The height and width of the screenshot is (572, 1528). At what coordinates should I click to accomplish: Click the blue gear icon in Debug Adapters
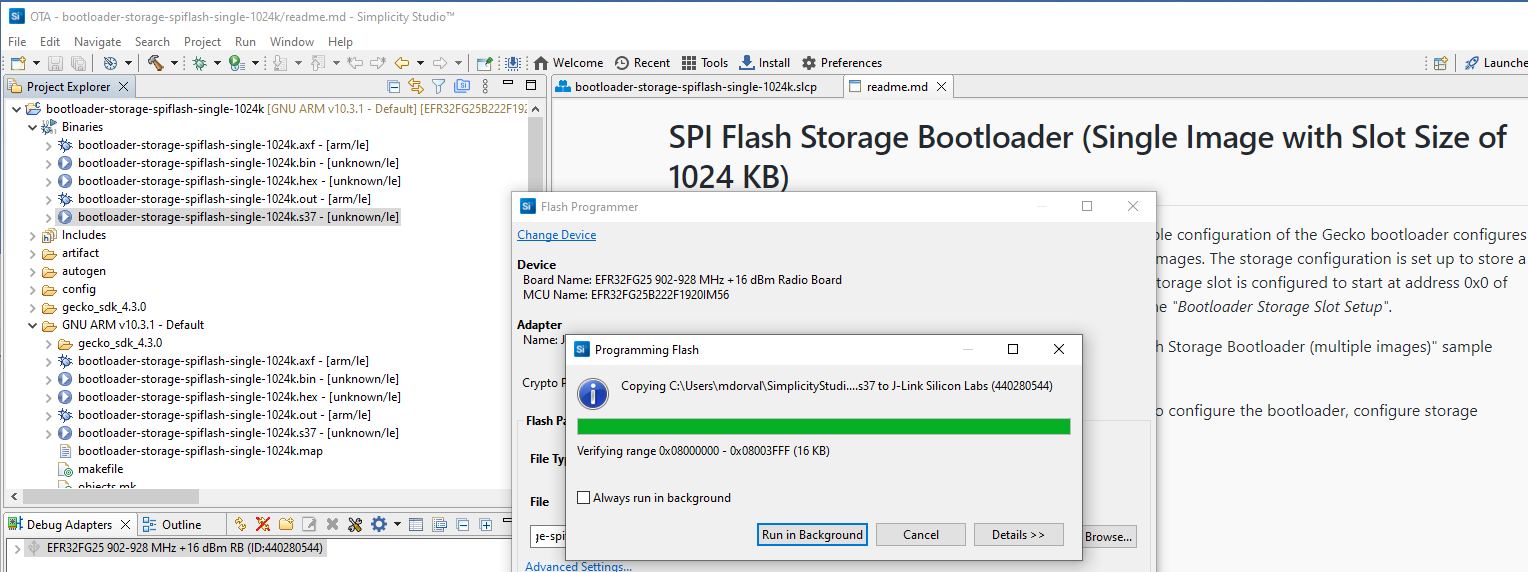point(378,524)
